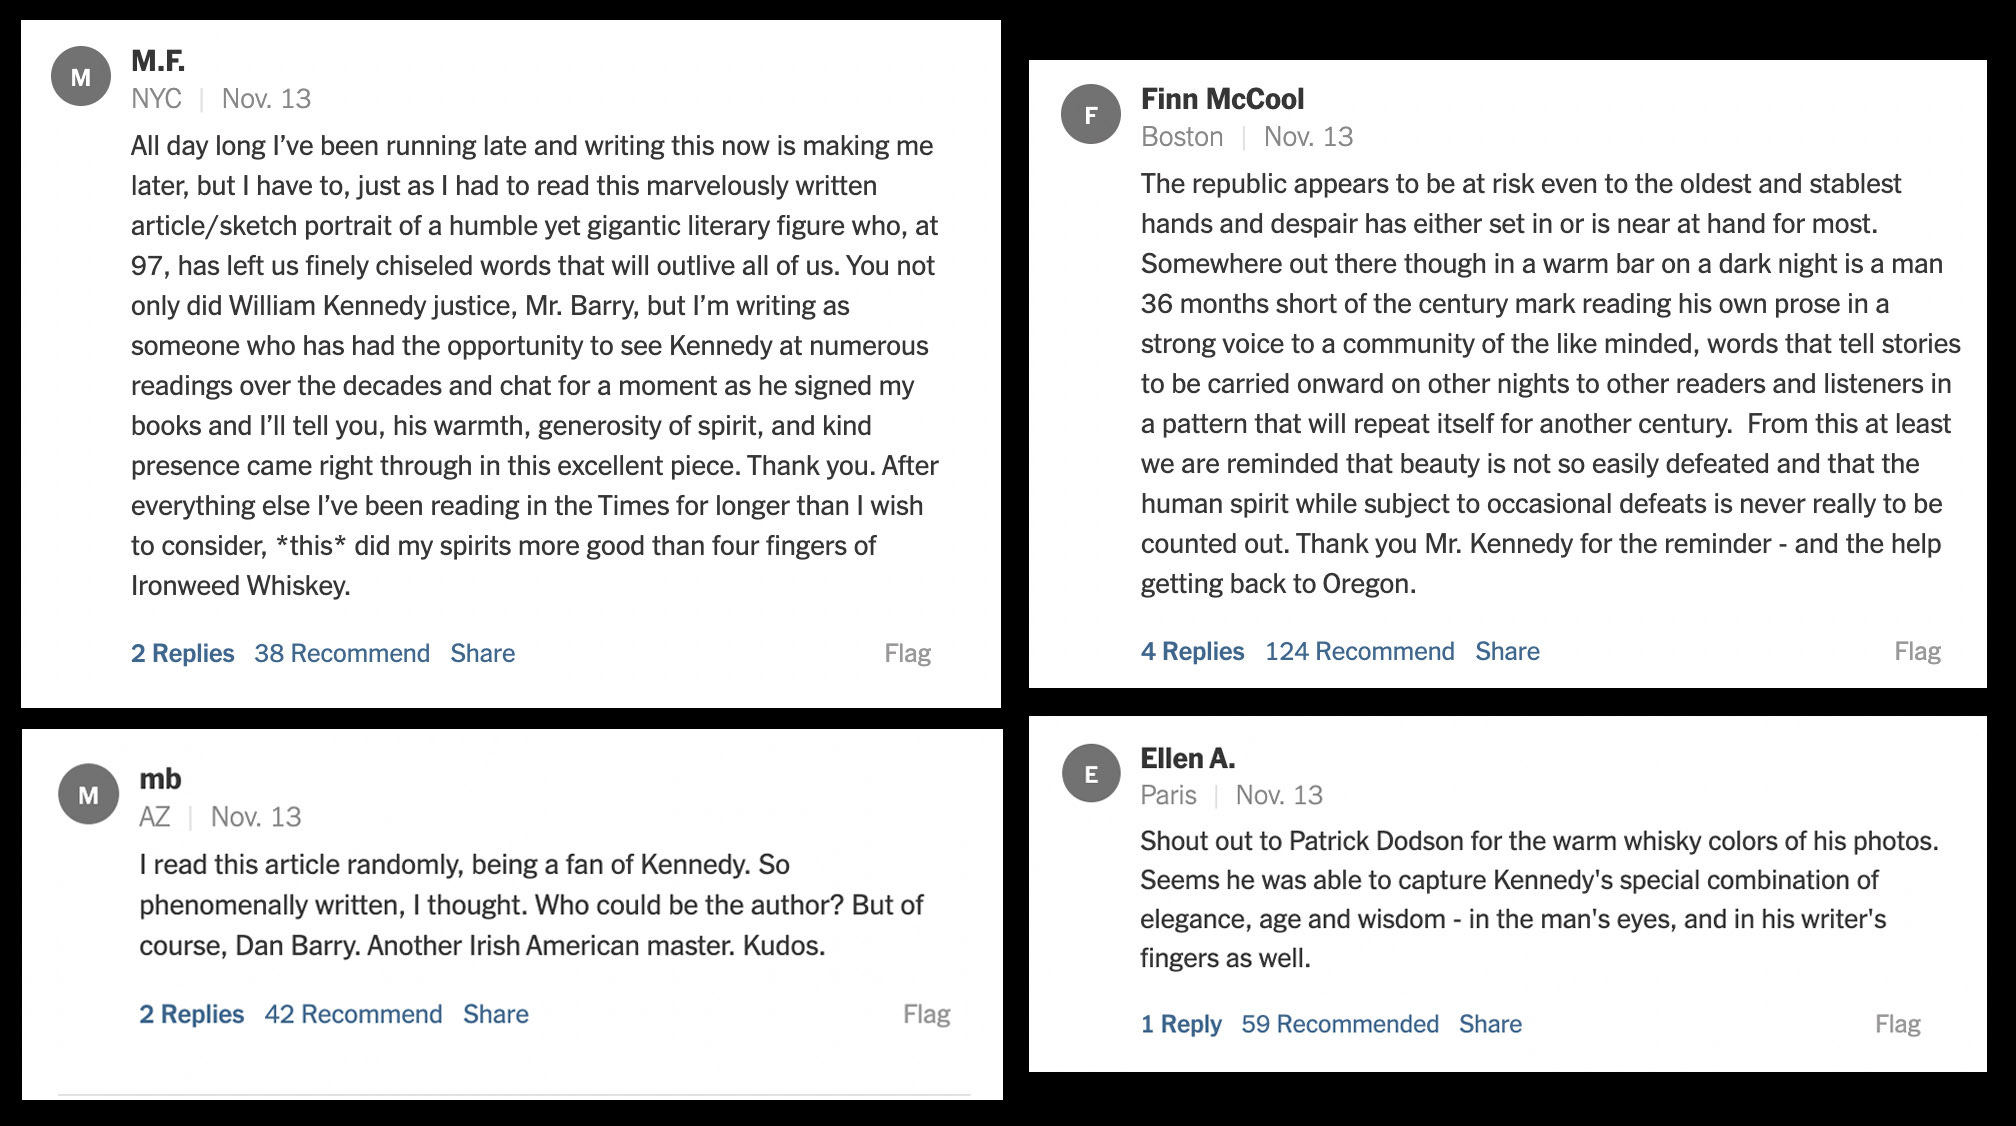Flag mb's comment

926,1015
